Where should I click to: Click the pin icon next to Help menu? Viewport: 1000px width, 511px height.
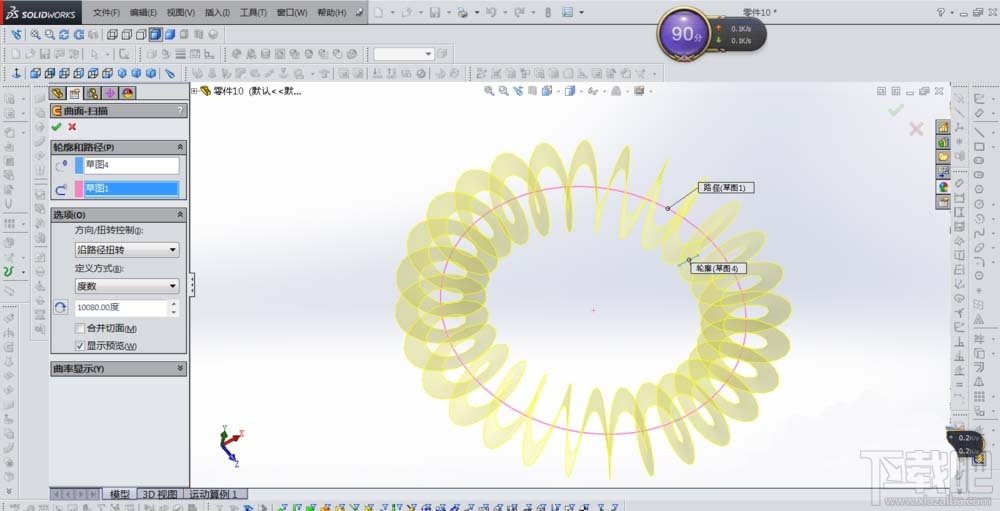coord(360,12)
